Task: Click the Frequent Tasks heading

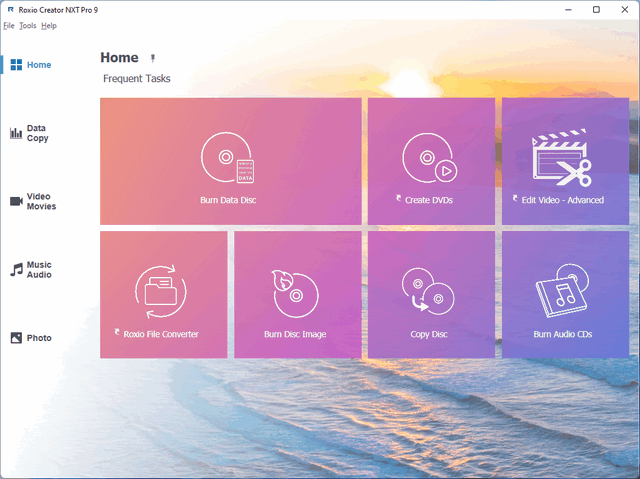Action: tap(137, 78)
